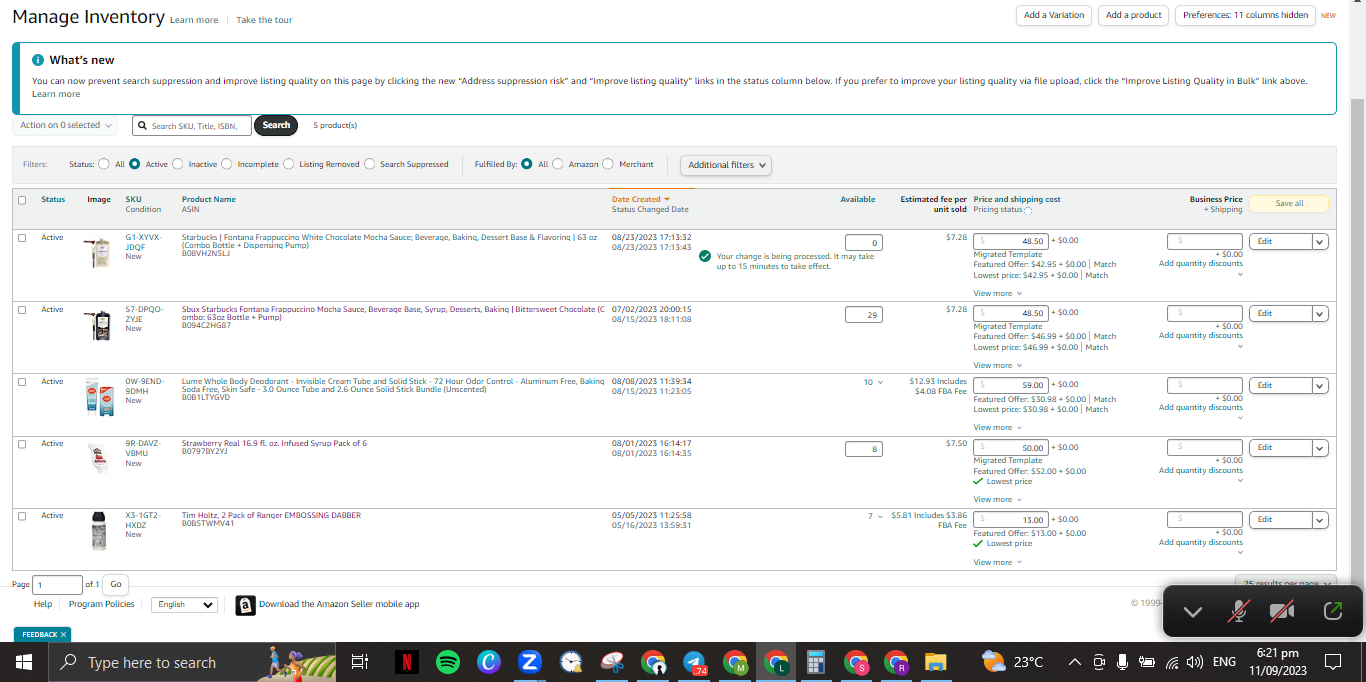Expand View more for Lume Deodorant row
Viewport: 1366px width, 682px height.
pyautogui.click(x=998, y=428)
